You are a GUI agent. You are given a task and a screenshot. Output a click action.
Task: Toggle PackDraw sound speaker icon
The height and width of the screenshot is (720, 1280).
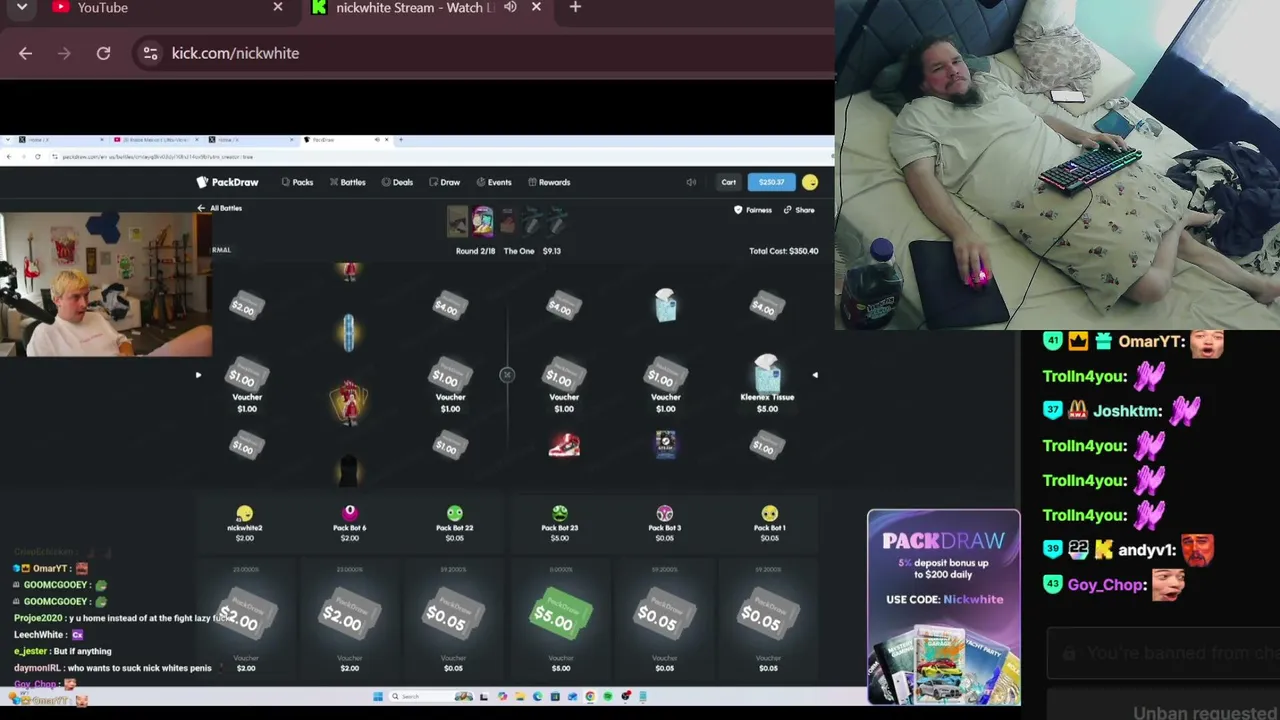pyautogui.click(x=691, y=182)
